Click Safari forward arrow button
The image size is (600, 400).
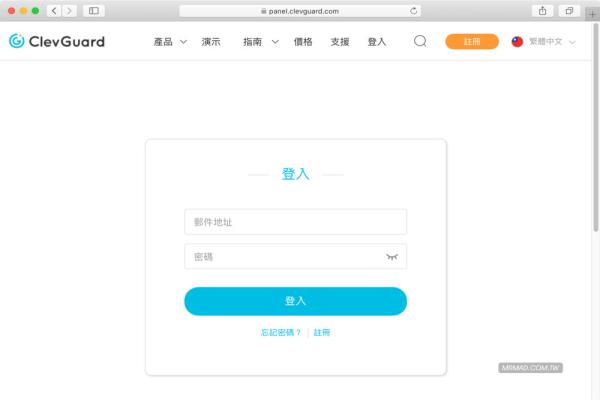pos(69,11)
